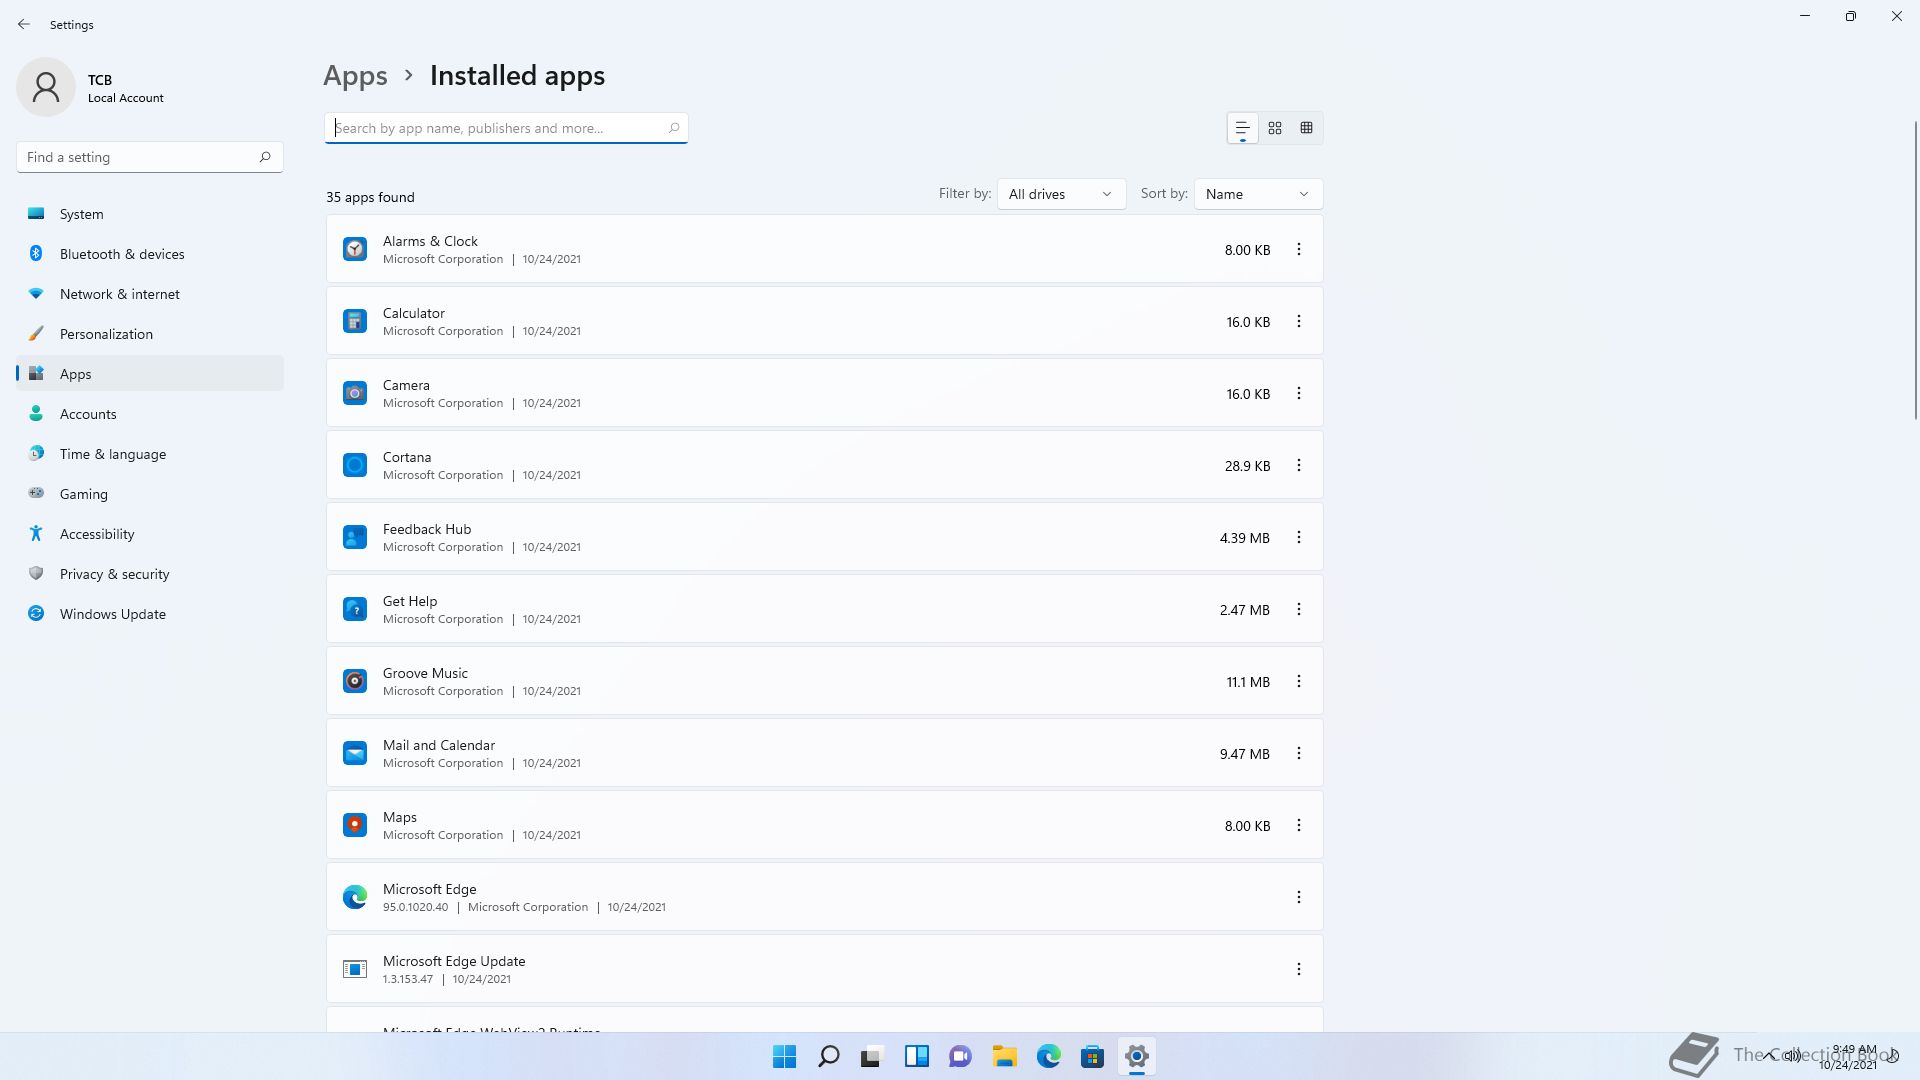
Task: Click the Calculator app icon
Action: 355,321
